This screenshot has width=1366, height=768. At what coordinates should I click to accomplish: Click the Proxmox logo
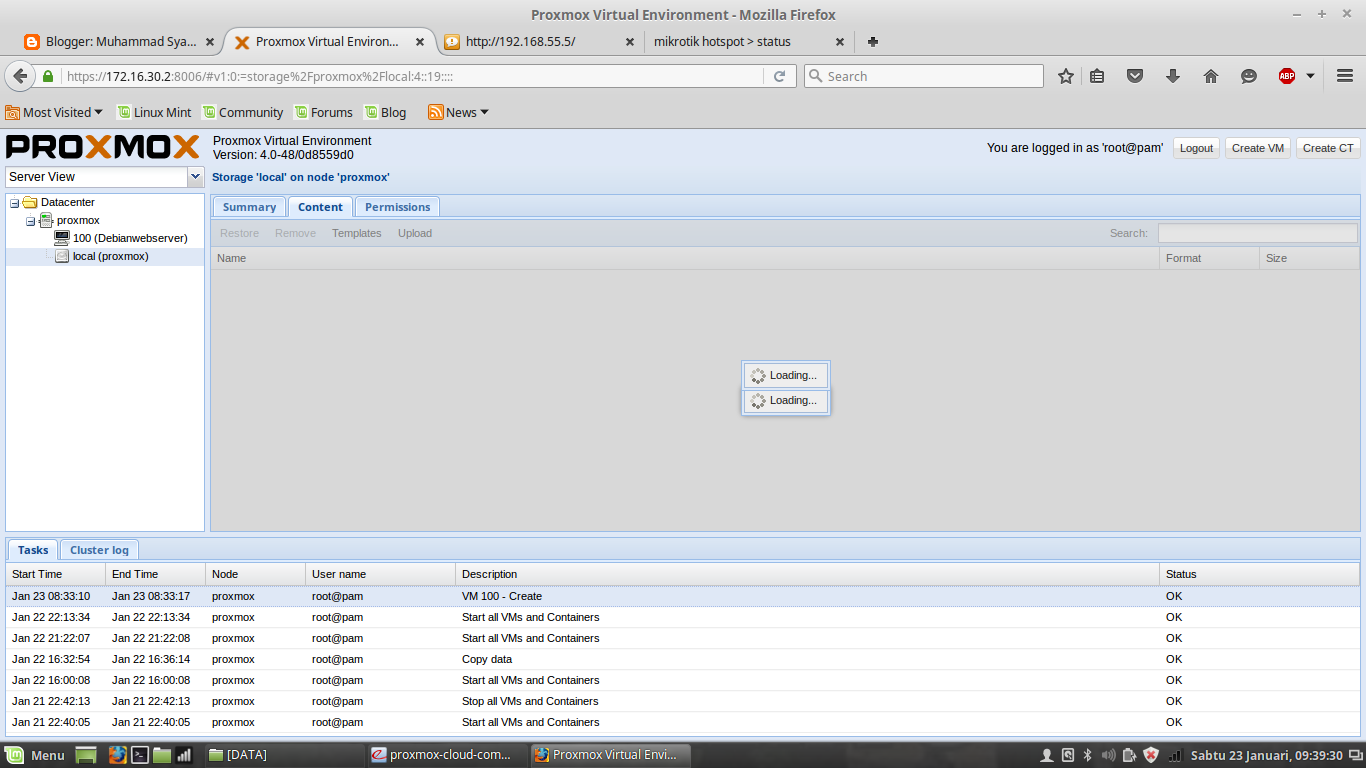point(103,147)
